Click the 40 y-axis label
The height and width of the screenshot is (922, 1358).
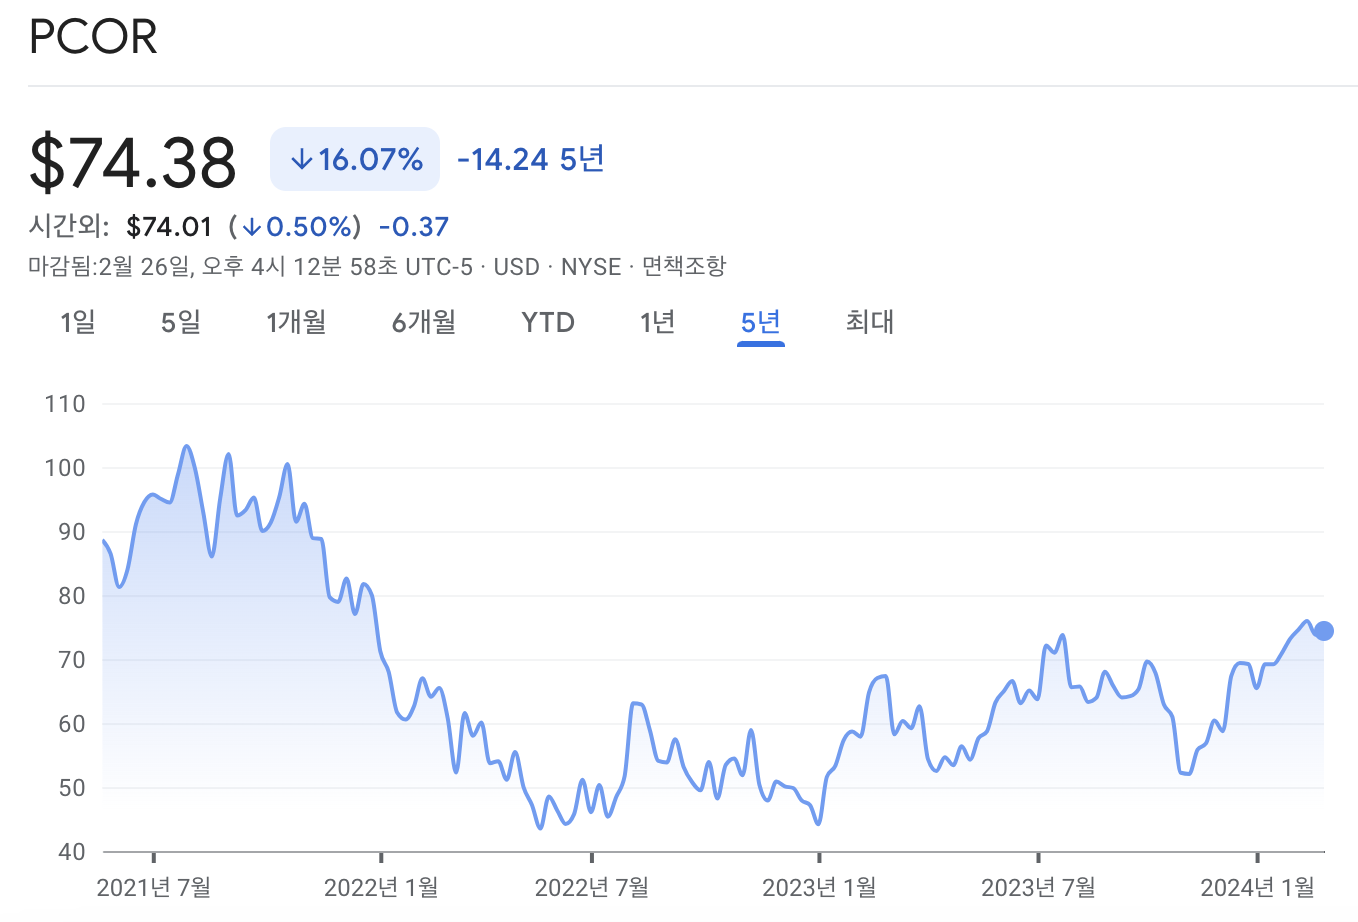point(71,852)
